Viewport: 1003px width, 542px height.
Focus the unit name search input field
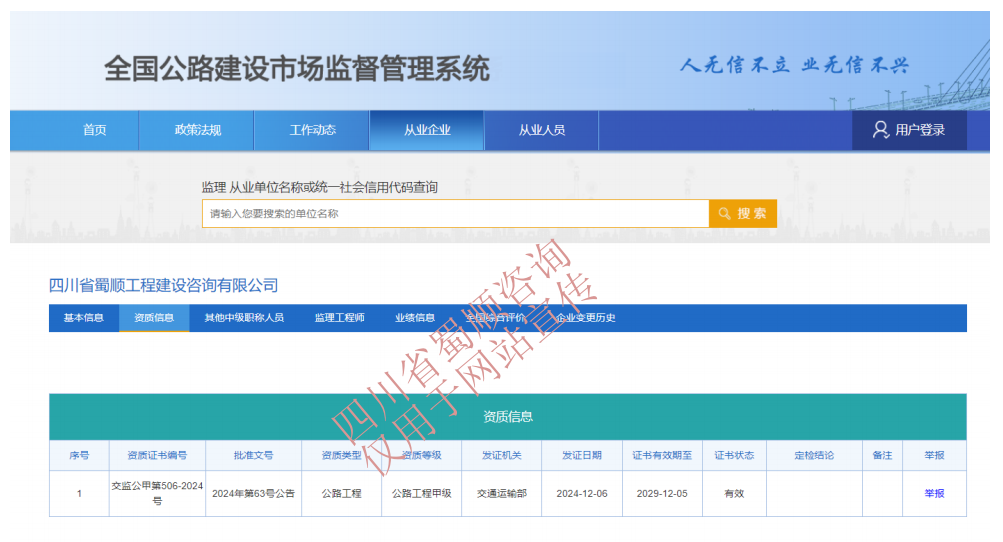[x=455, y=214]
